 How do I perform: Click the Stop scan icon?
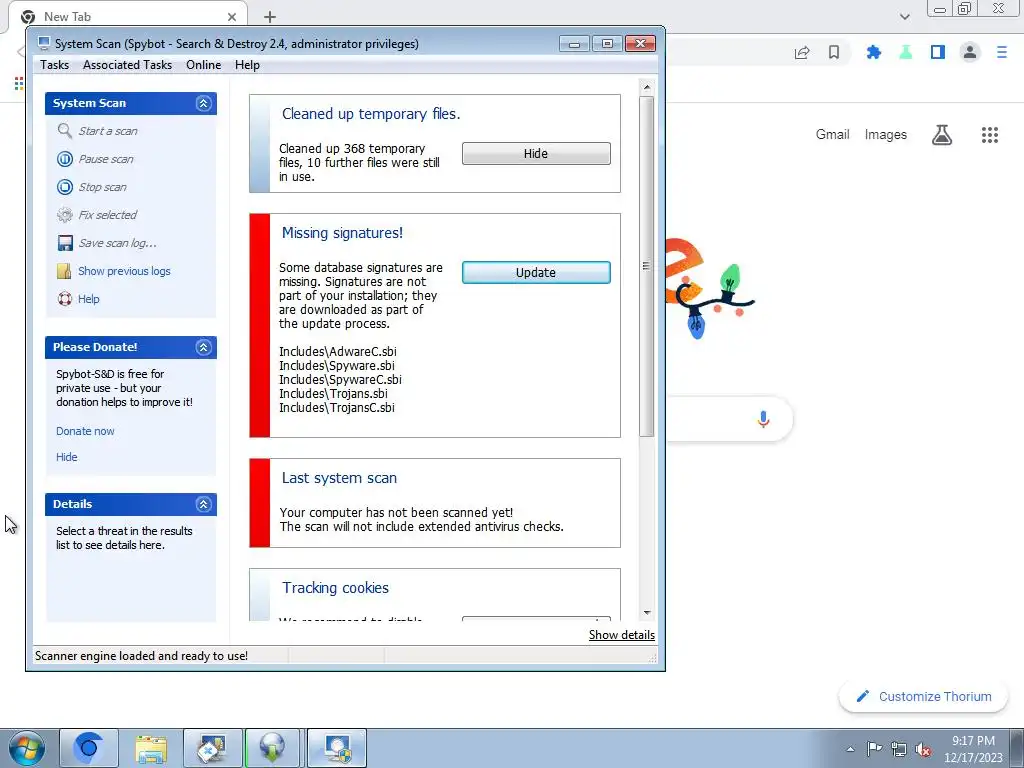coord(65,187)
